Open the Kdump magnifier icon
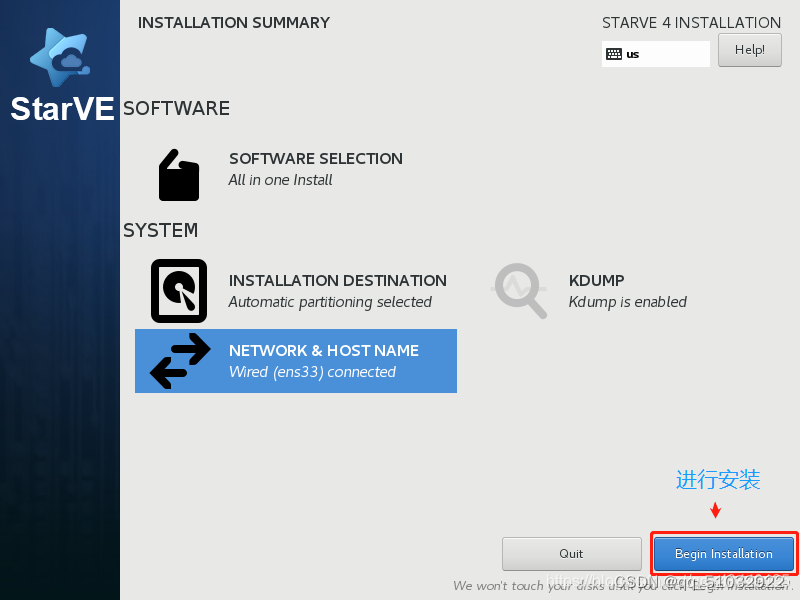This screenshot has width=800, height=600. [519, 291]
